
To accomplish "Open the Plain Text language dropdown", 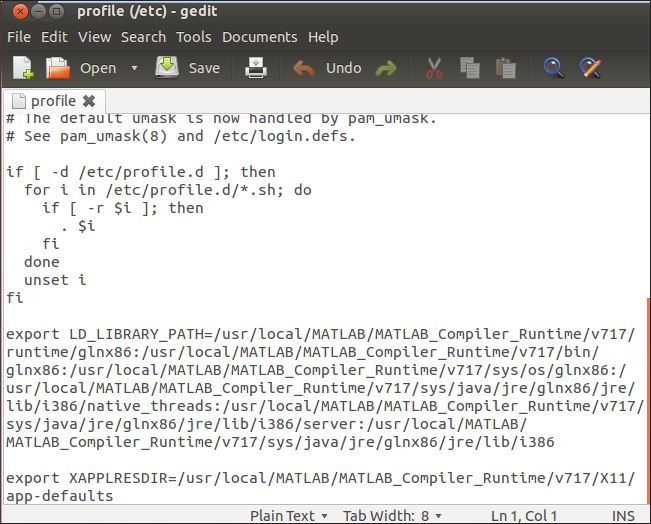I will (x=289, y=516).
